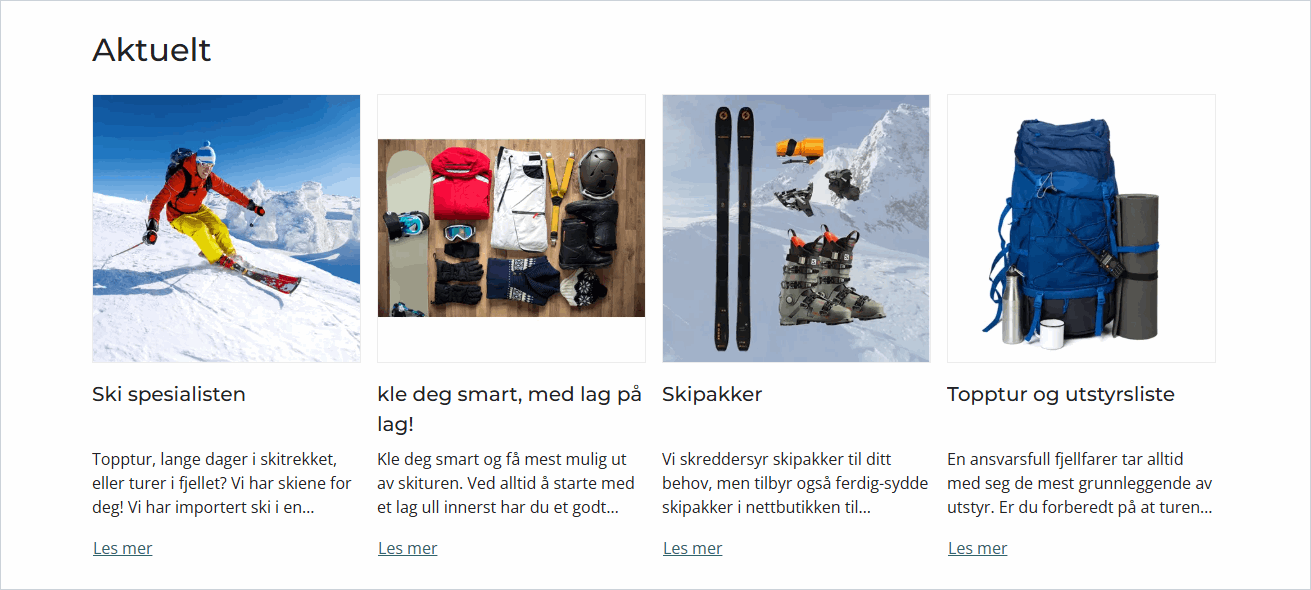
Task: Click the text starting 'Vi skreddersyr skipakker'
Action: click(795, 483)
